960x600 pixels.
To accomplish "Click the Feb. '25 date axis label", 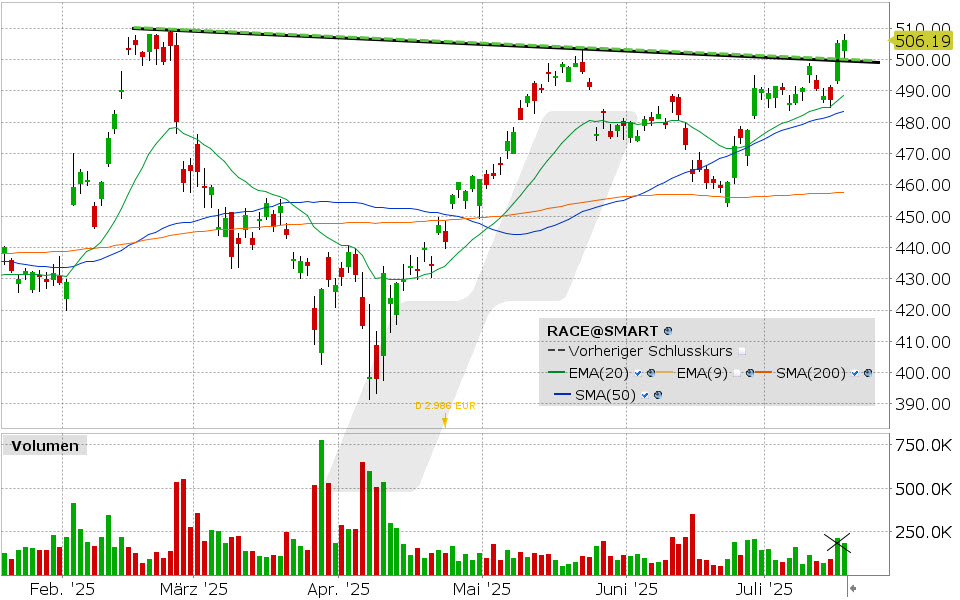I will [x=62, y=590].
